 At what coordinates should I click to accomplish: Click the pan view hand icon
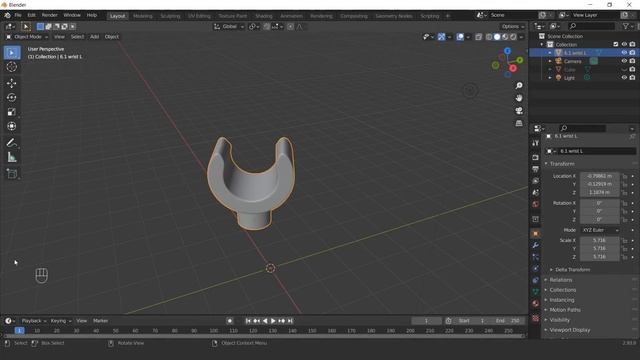click(x=519, y=98)
